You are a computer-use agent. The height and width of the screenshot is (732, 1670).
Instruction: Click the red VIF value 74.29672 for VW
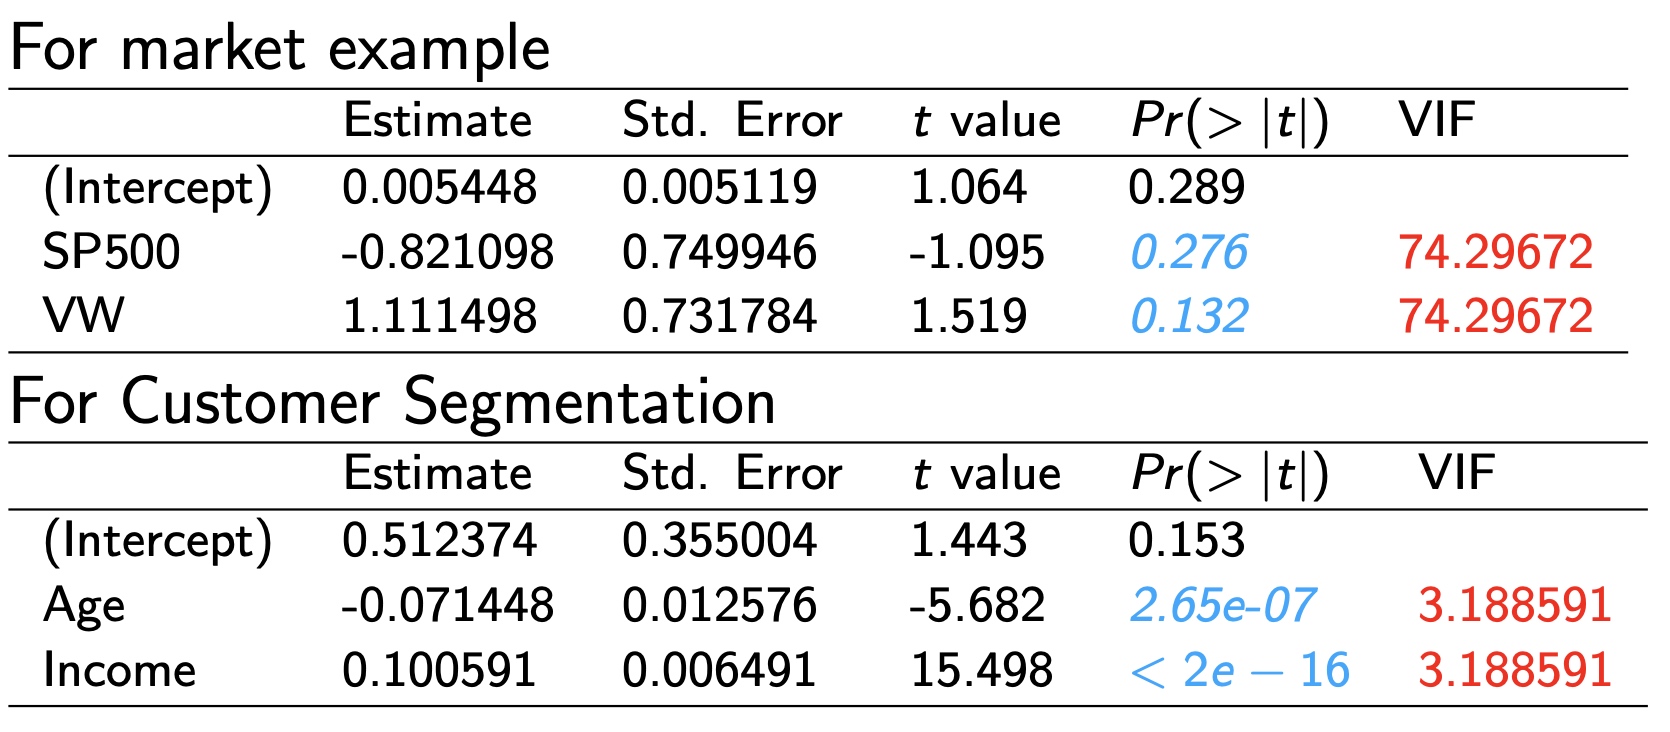pos(1495,316)
